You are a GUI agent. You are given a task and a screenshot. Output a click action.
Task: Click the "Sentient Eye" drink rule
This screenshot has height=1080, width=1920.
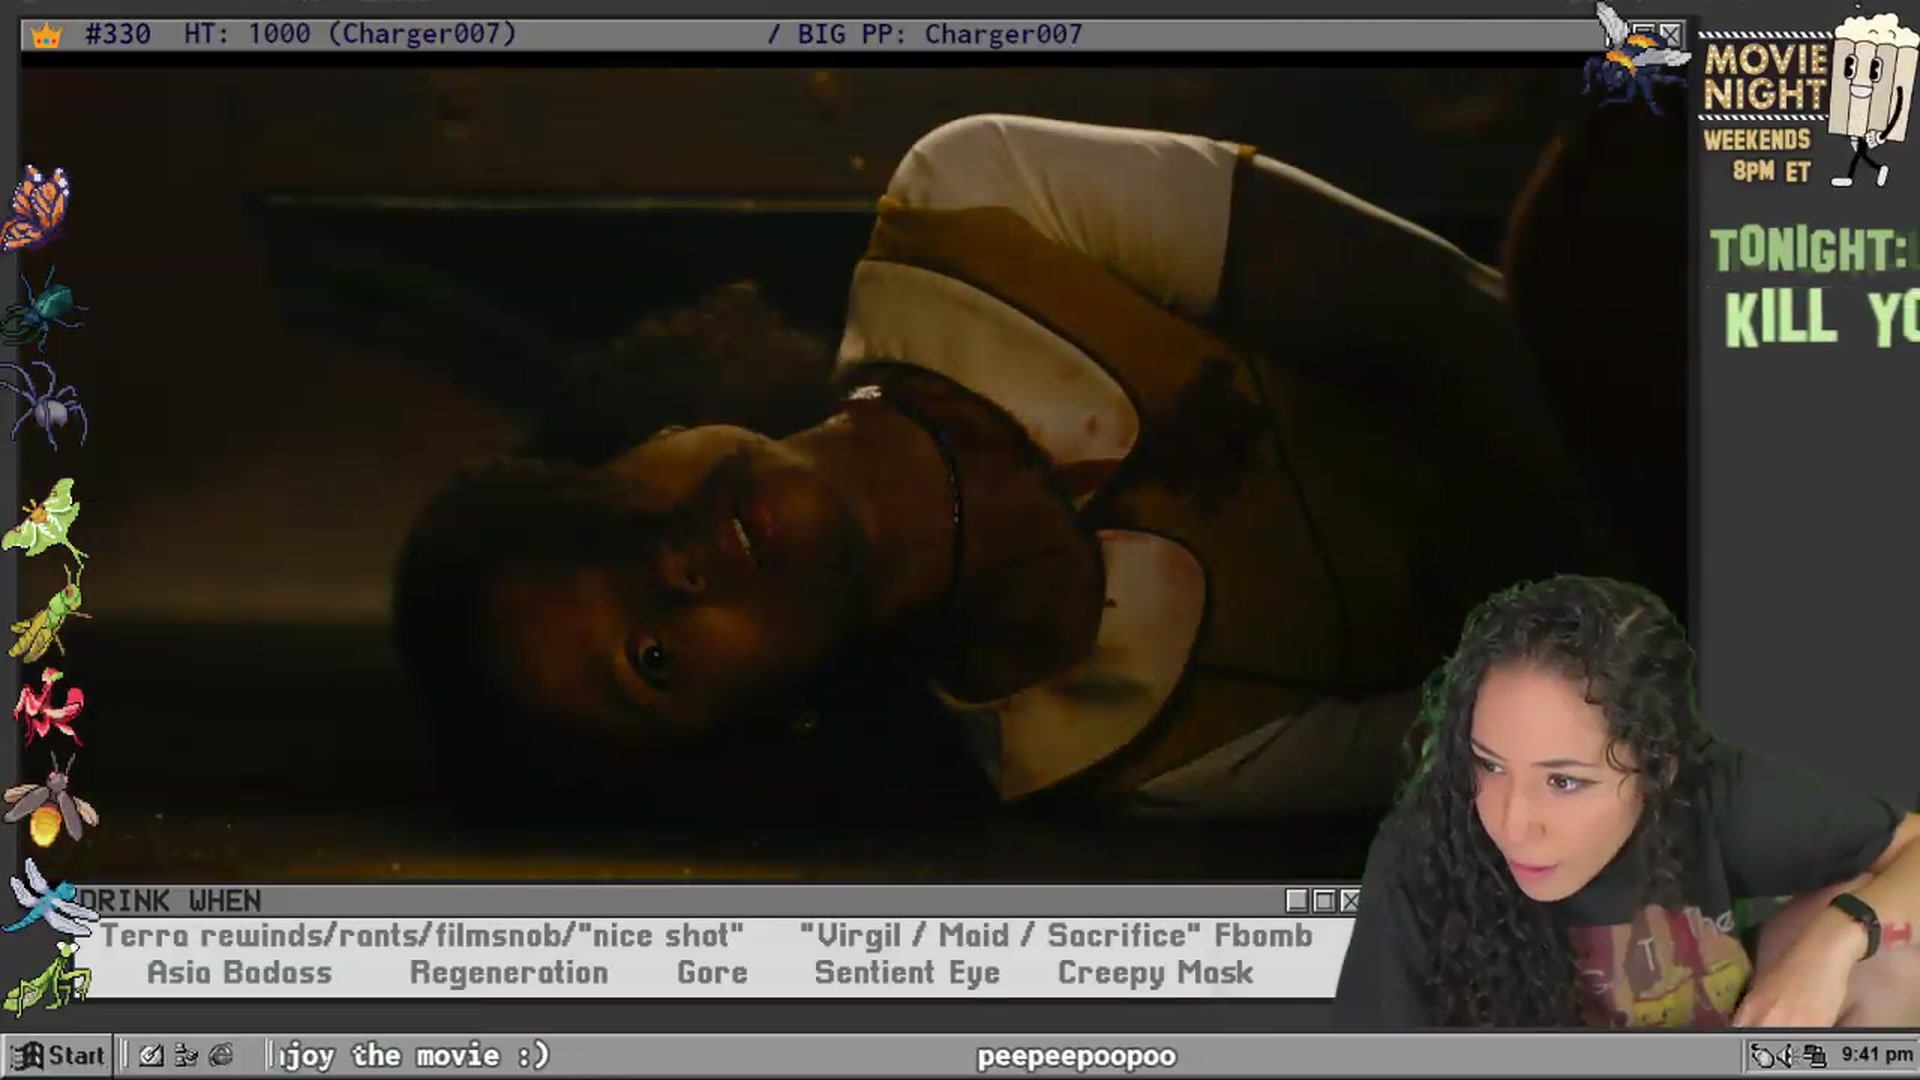tap(907, 973)
